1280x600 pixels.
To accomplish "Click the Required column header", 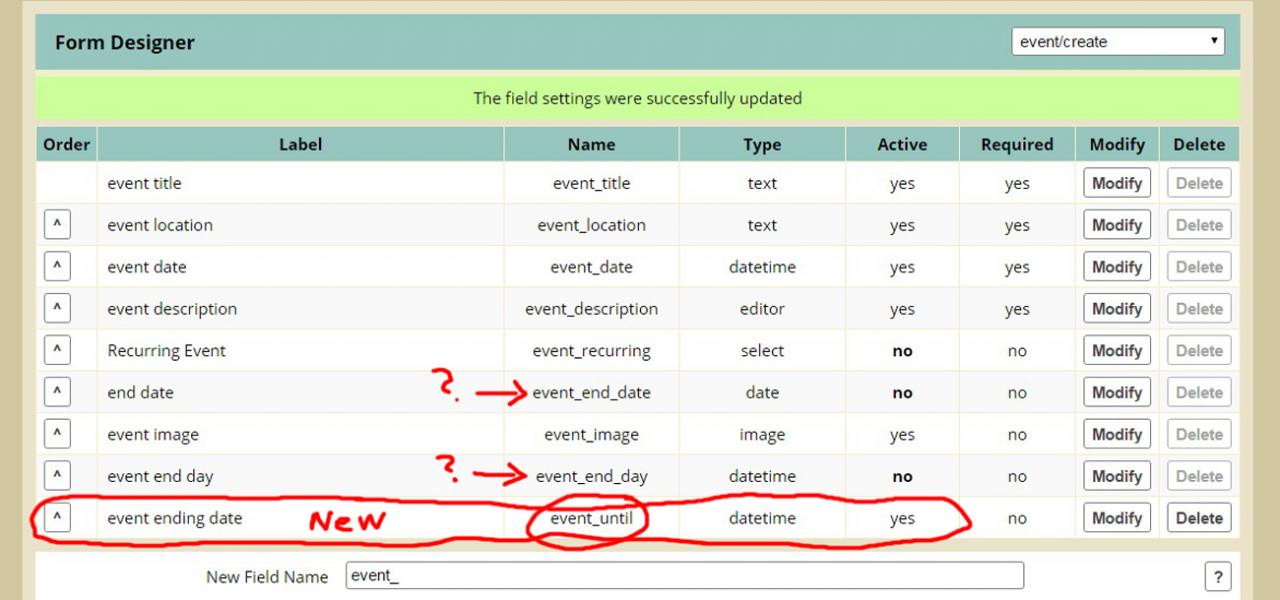I will [1017, 144].
